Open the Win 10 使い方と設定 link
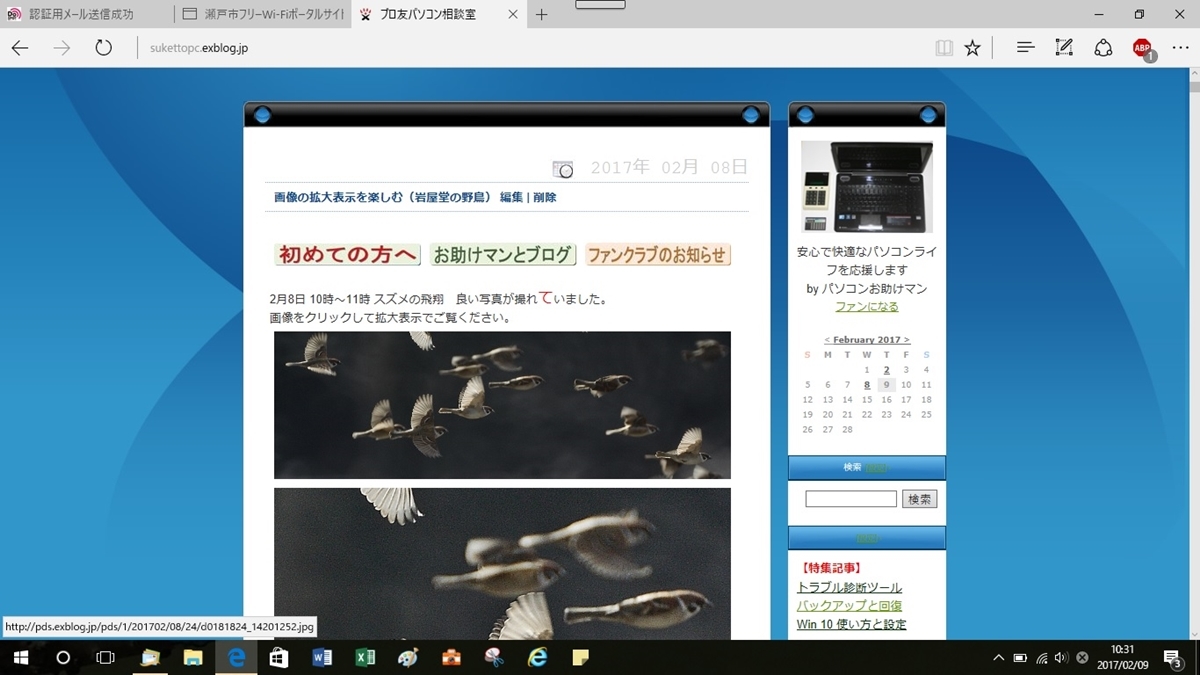Image resolution: width=1200 pixels, height=675 pixels. 852,625
